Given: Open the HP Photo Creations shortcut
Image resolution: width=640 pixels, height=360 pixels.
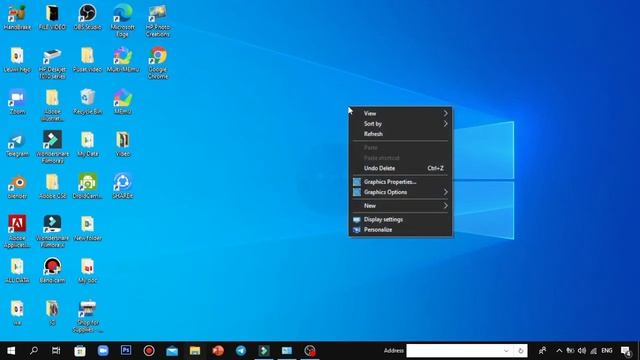Looking at the screenshot, I should 158,20.
